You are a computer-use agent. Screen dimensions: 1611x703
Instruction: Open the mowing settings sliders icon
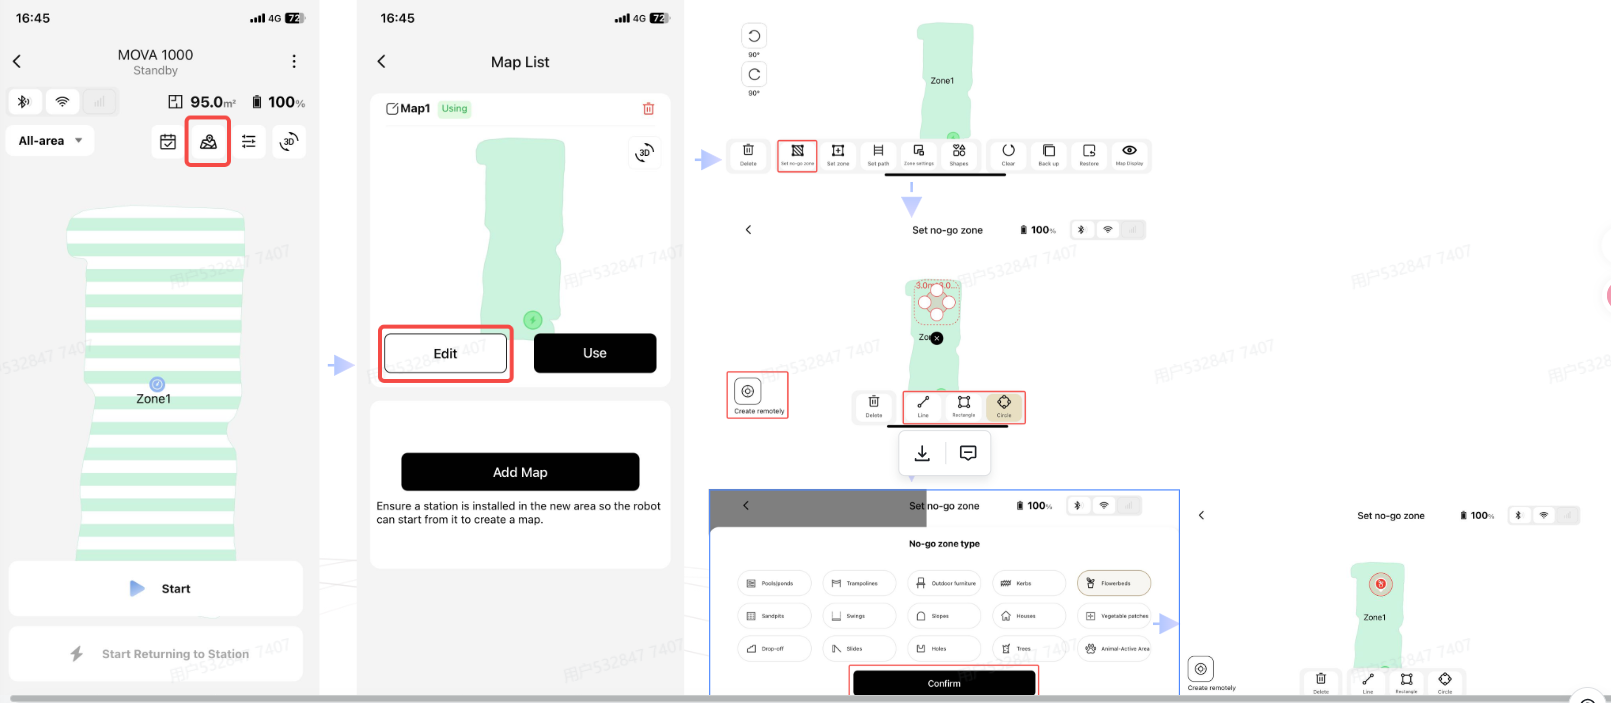[249, 142]
